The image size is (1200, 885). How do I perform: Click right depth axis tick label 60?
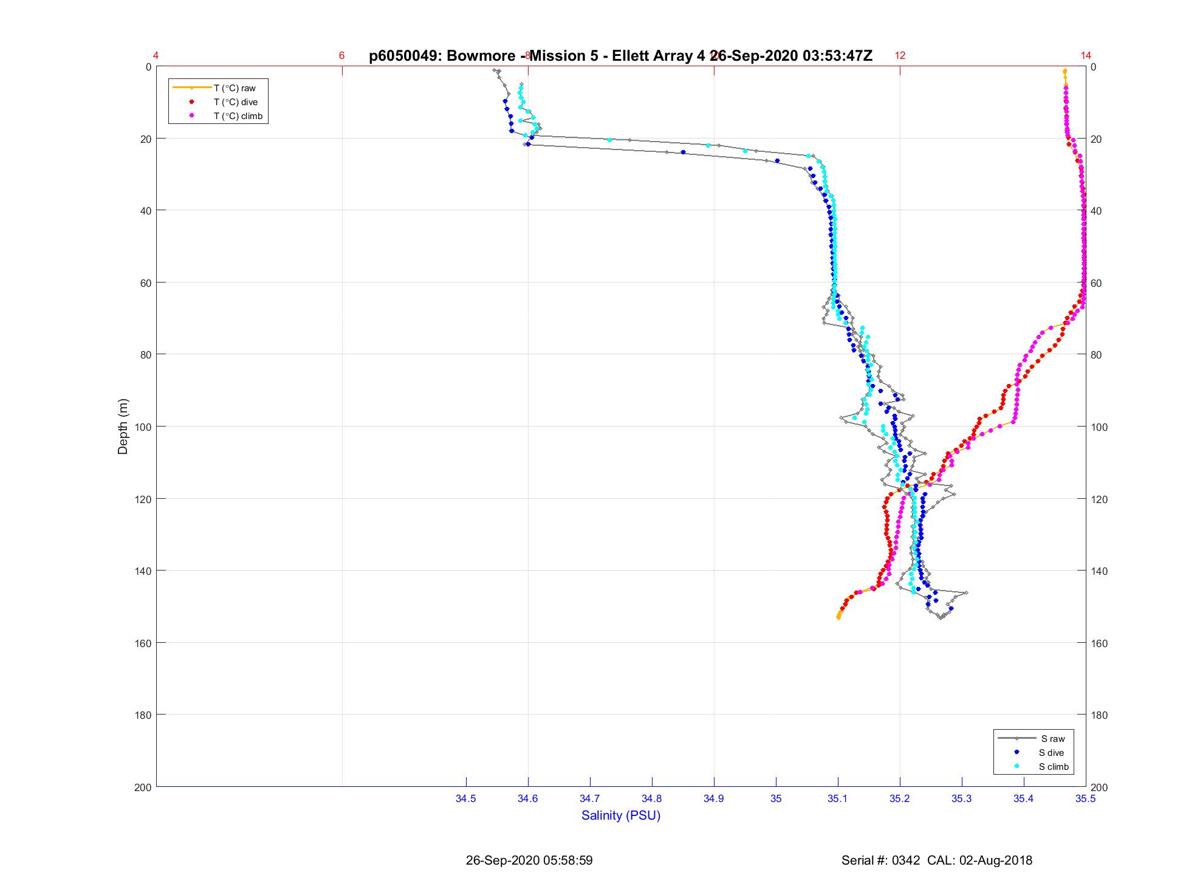(1097, 283)
